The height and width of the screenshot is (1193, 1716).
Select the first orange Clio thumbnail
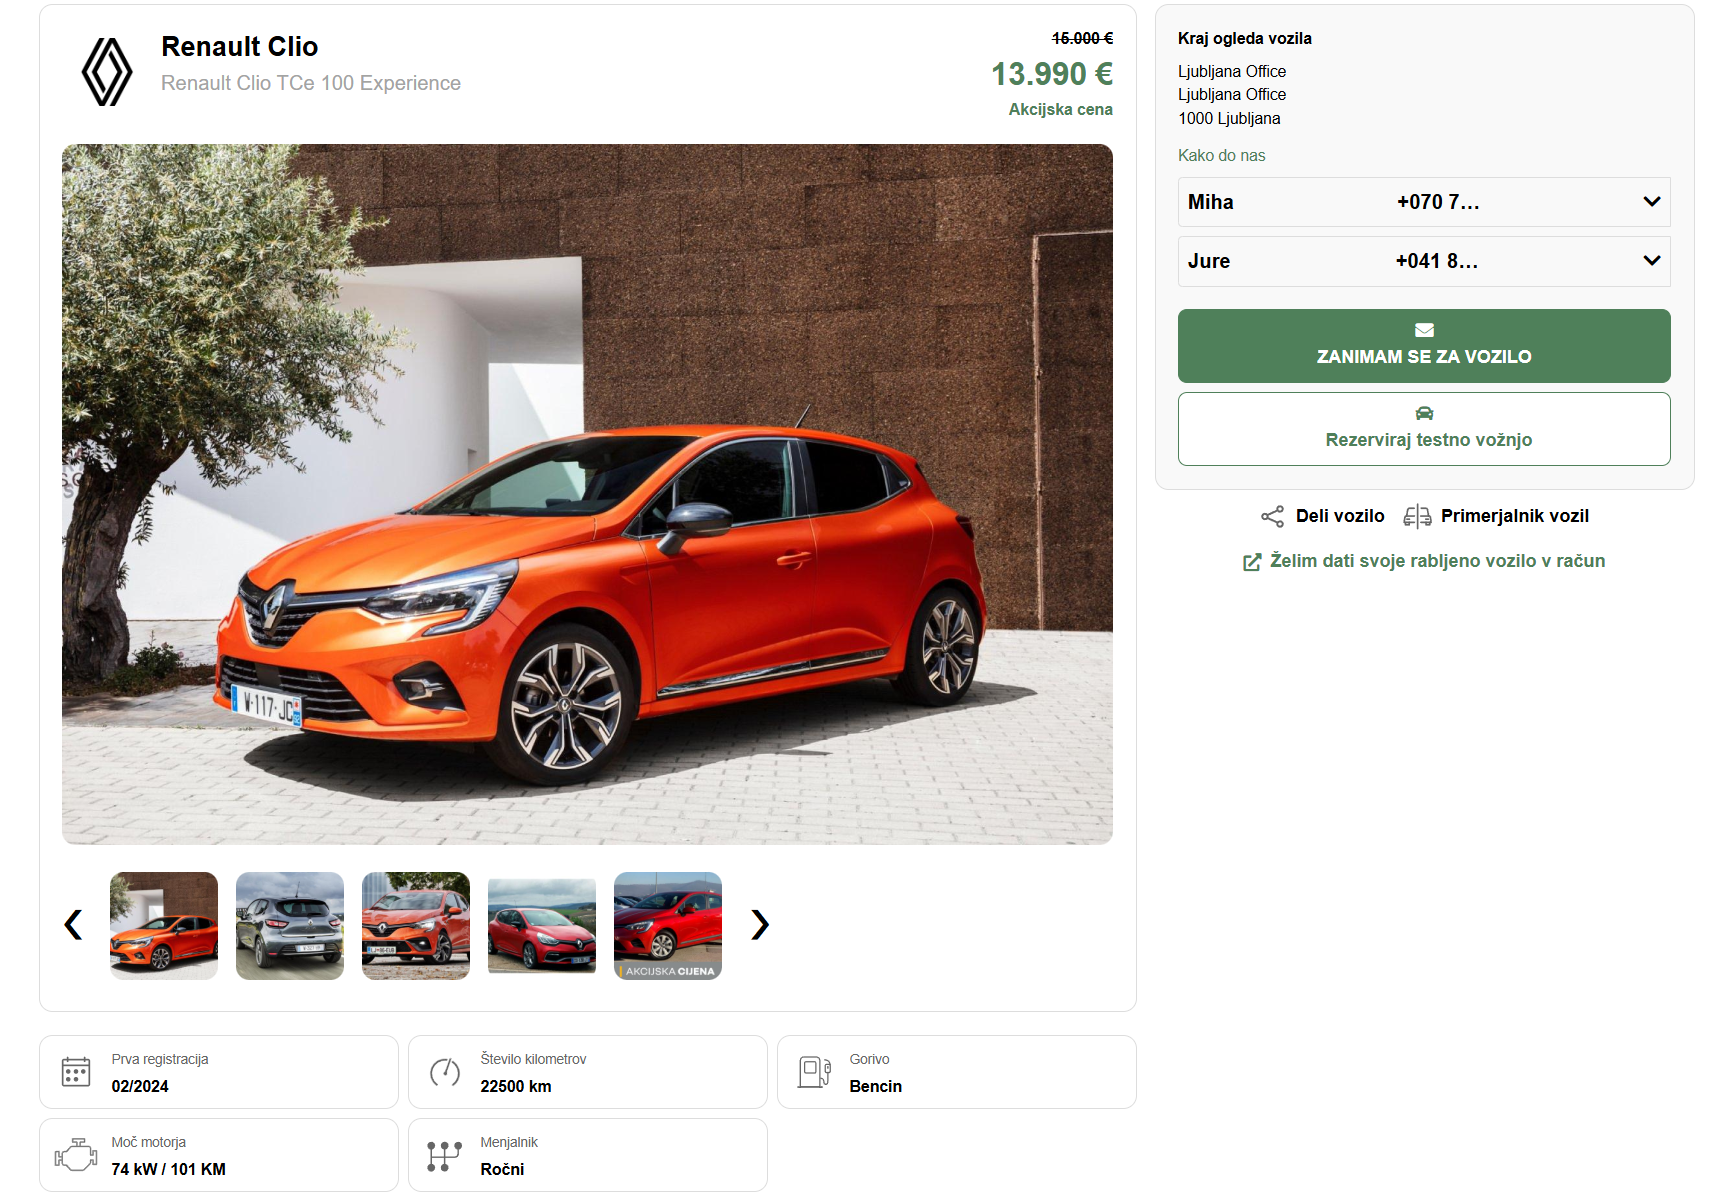click(164, 926)
